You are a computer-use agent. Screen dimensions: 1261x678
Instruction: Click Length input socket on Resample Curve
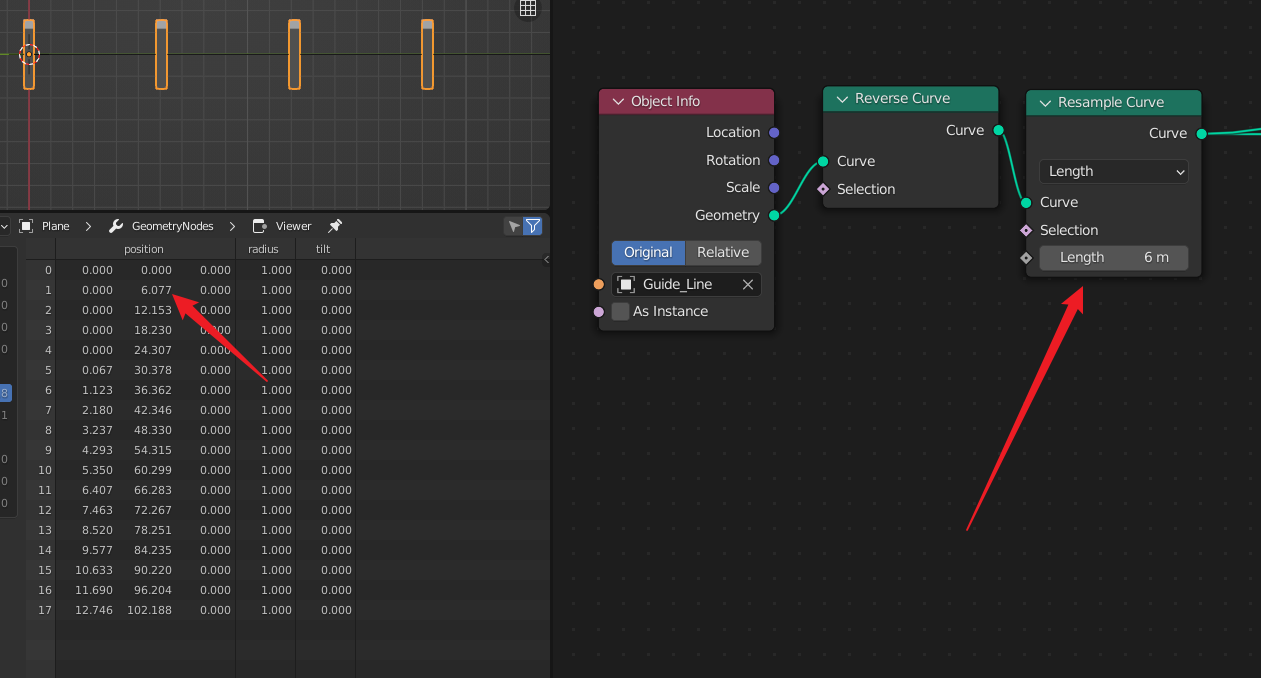(1026, 258)
